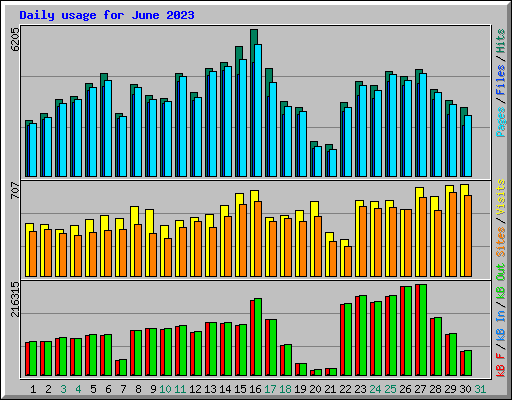Click green day label 25
Viewport: 512px width, 400px height.
(x=390, y=389)
